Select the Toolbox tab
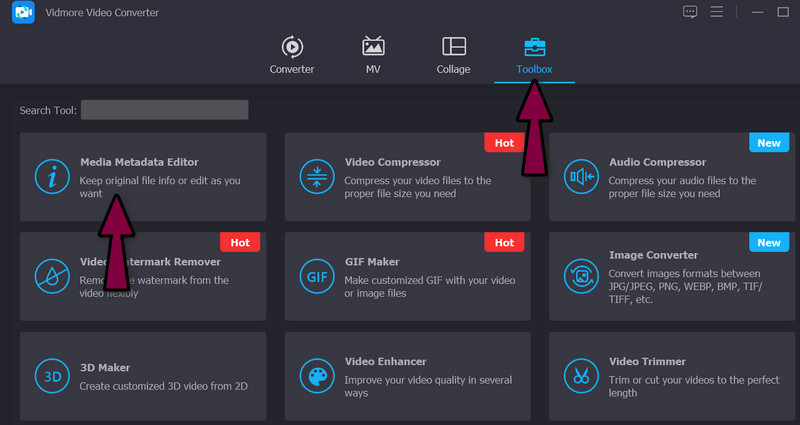The width and height of the screenshot is (800, 425). [534, 56]
